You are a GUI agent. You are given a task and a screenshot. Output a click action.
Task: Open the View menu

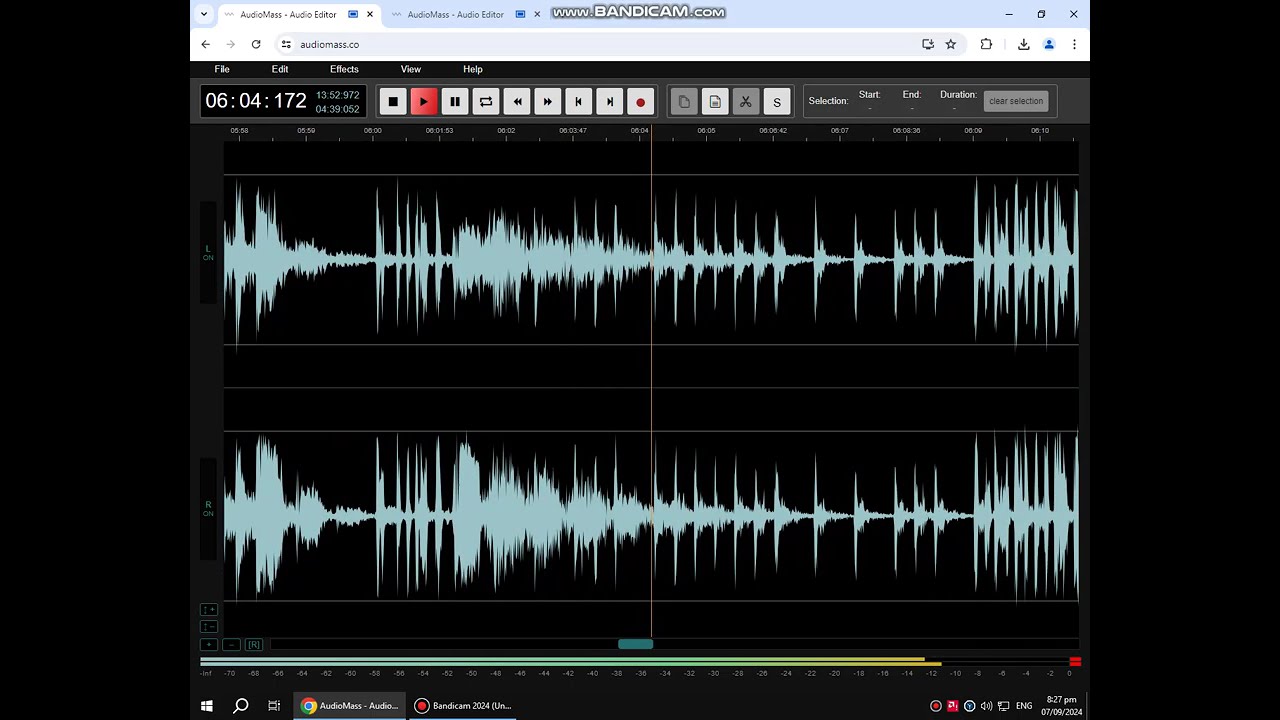[x=411, y=69]
